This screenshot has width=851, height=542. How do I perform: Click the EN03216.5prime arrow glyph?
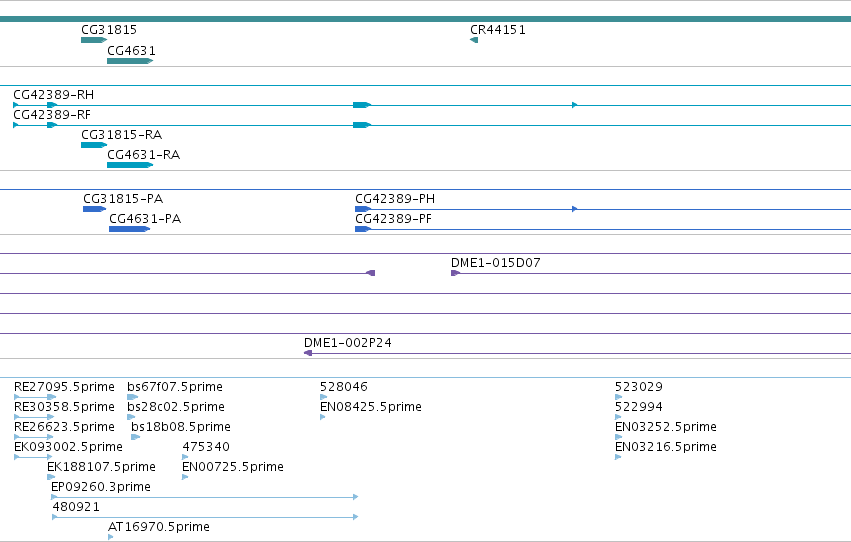pyautogui.click(x=618, y=457)
